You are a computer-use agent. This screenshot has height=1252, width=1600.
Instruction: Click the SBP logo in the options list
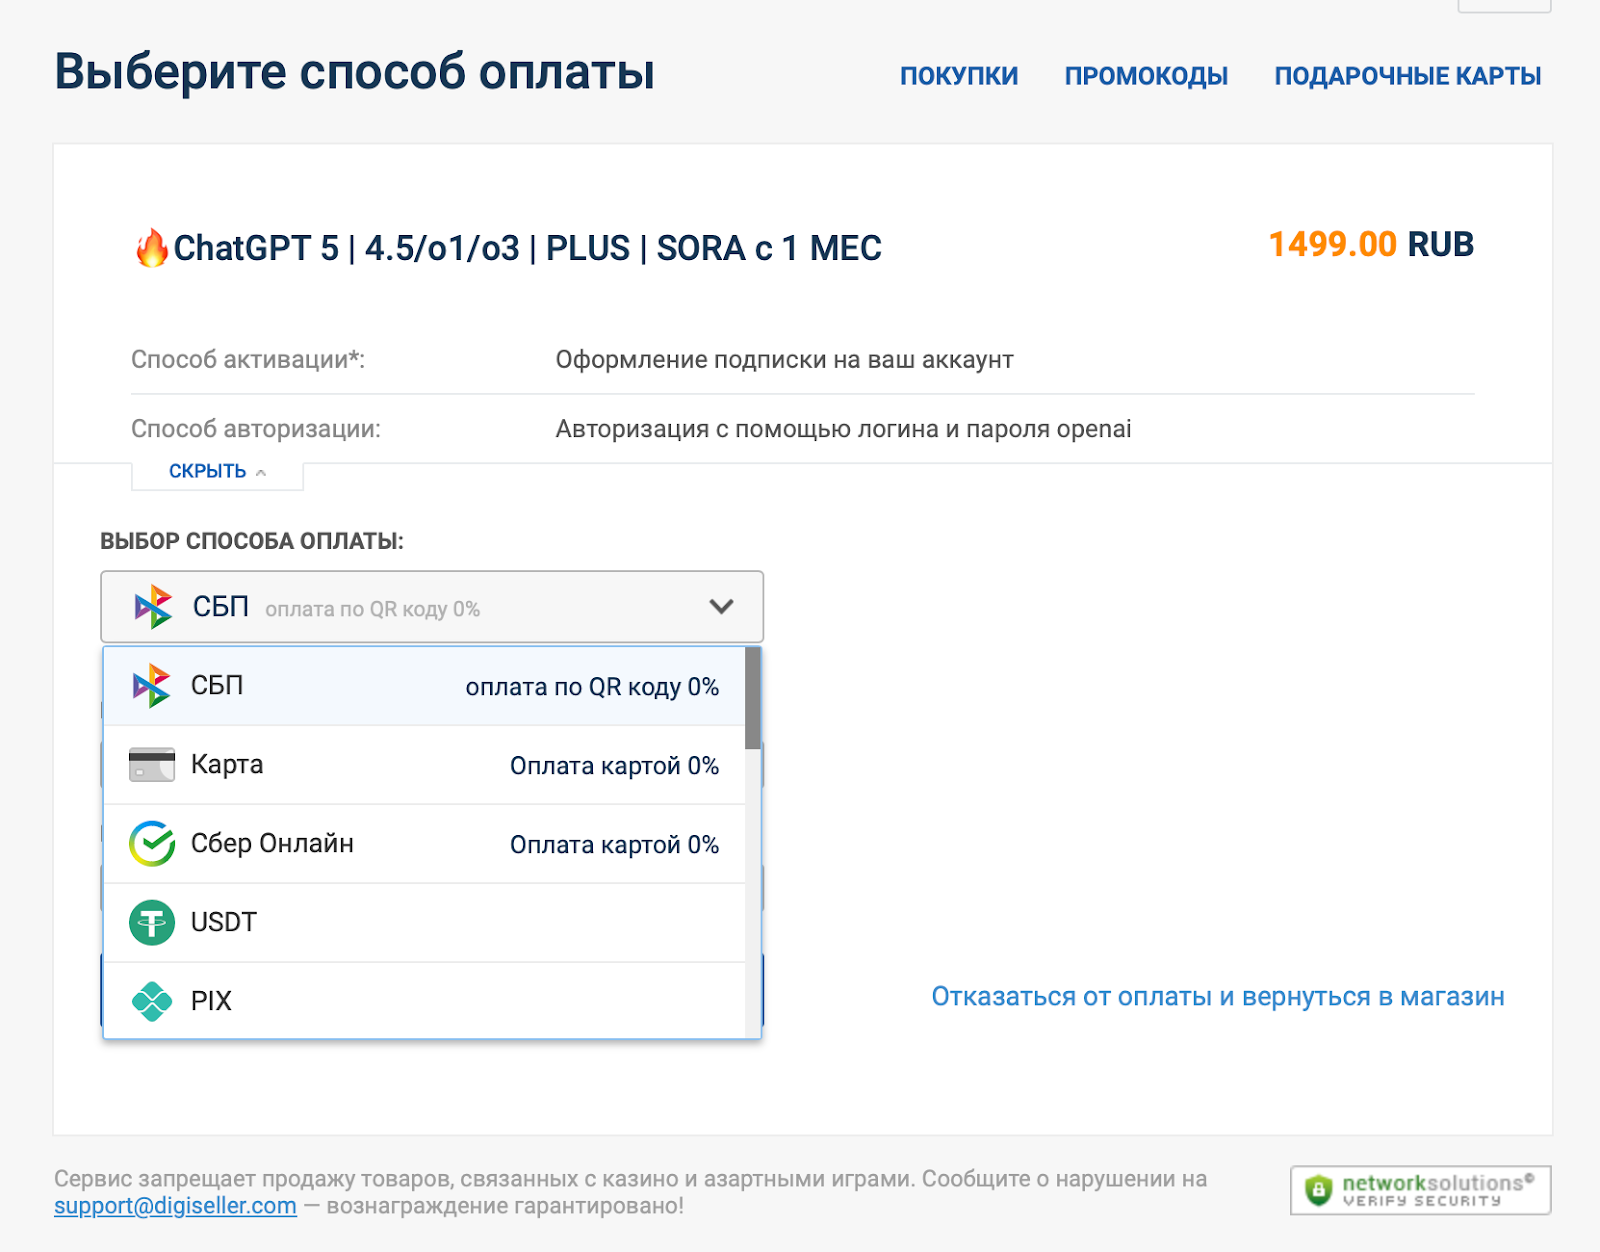(x=152, y=686)
